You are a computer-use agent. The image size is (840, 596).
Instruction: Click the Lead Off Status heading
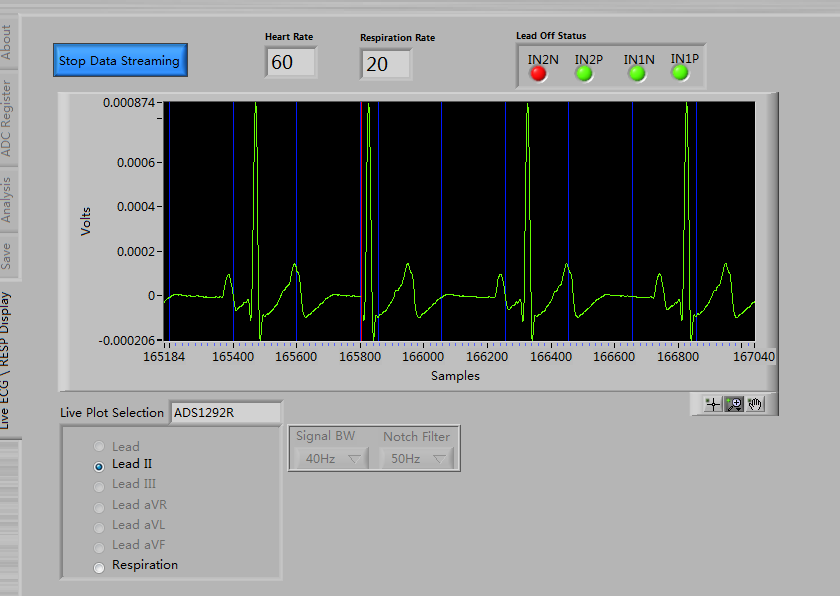tap(551, 36)
